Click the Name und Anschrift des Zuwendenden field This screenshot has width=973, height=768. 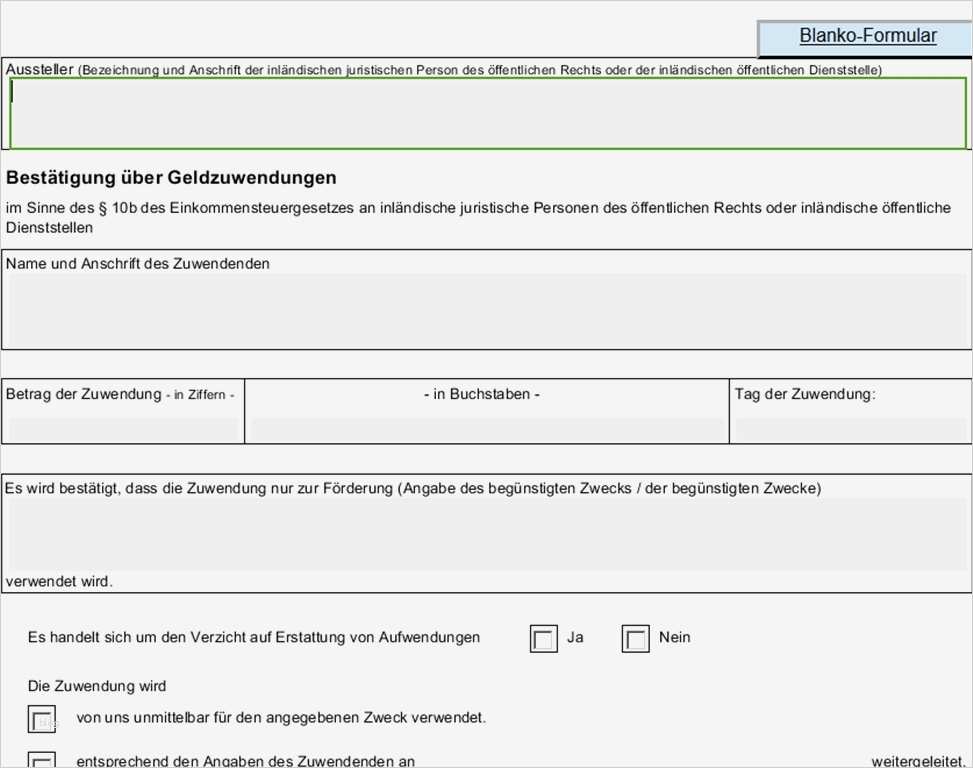coord(480,310)
